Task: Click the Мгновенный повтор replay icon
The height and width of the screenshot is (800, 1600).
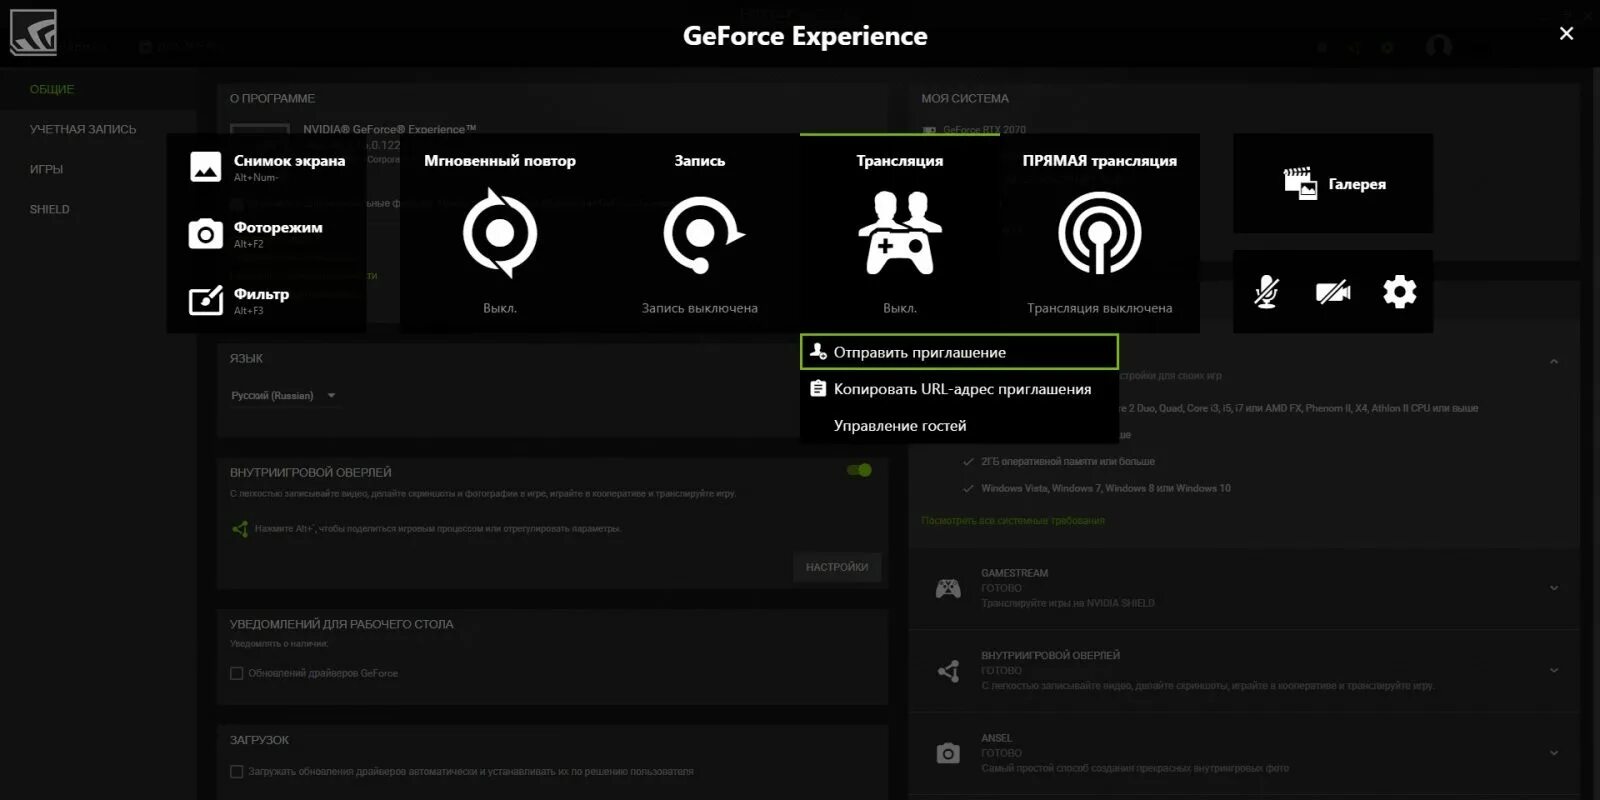Action: pyautogui.click(x=500, y=234)
